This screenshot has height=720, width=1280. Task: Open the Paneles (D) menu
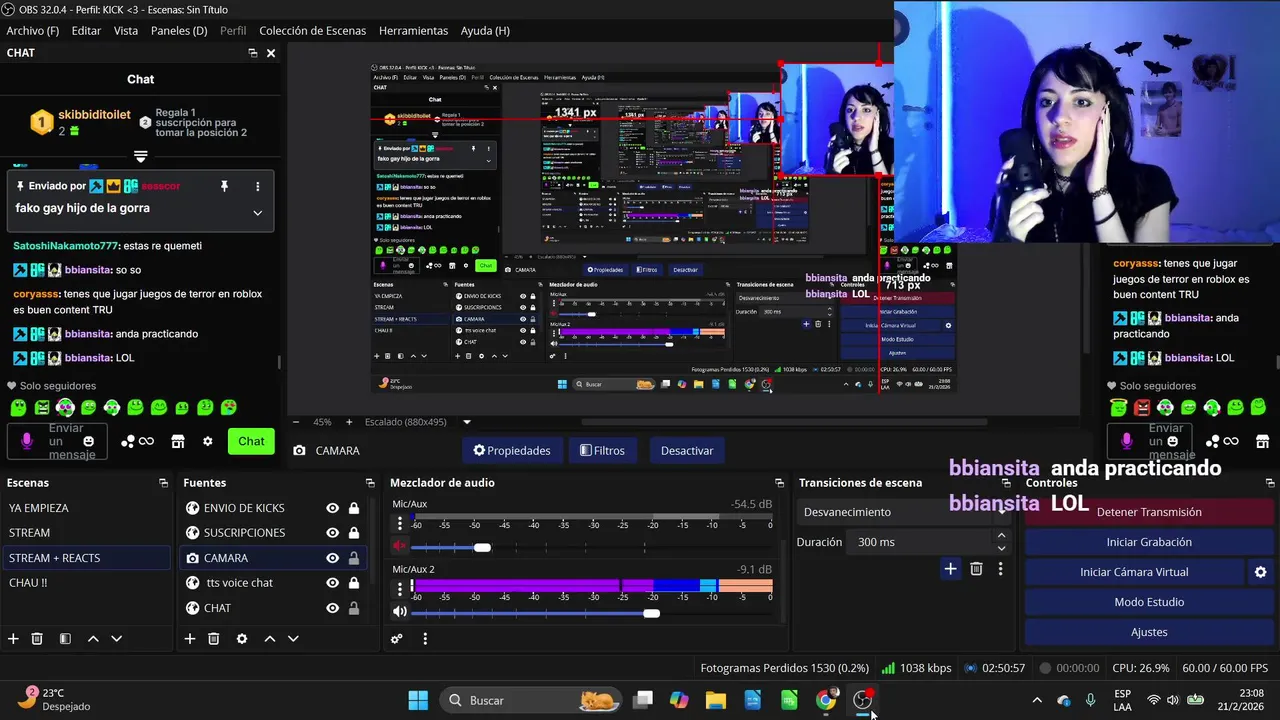point(179,31)
